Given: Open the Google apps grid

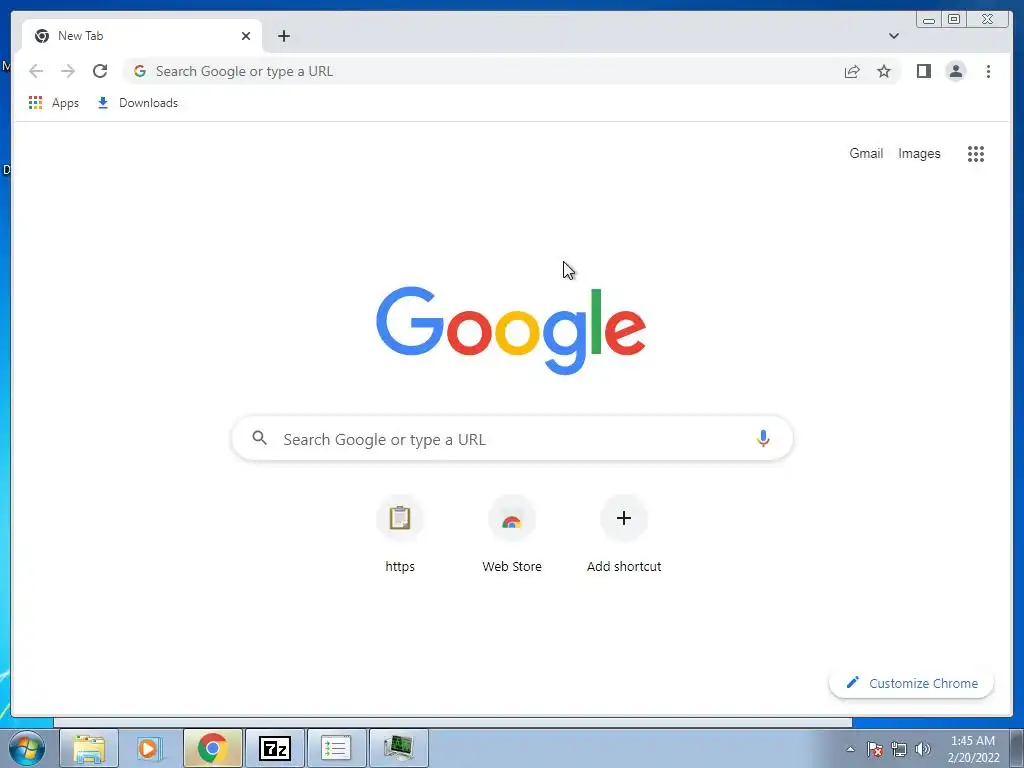Looking at the screenshot, I should click(976, 153).
